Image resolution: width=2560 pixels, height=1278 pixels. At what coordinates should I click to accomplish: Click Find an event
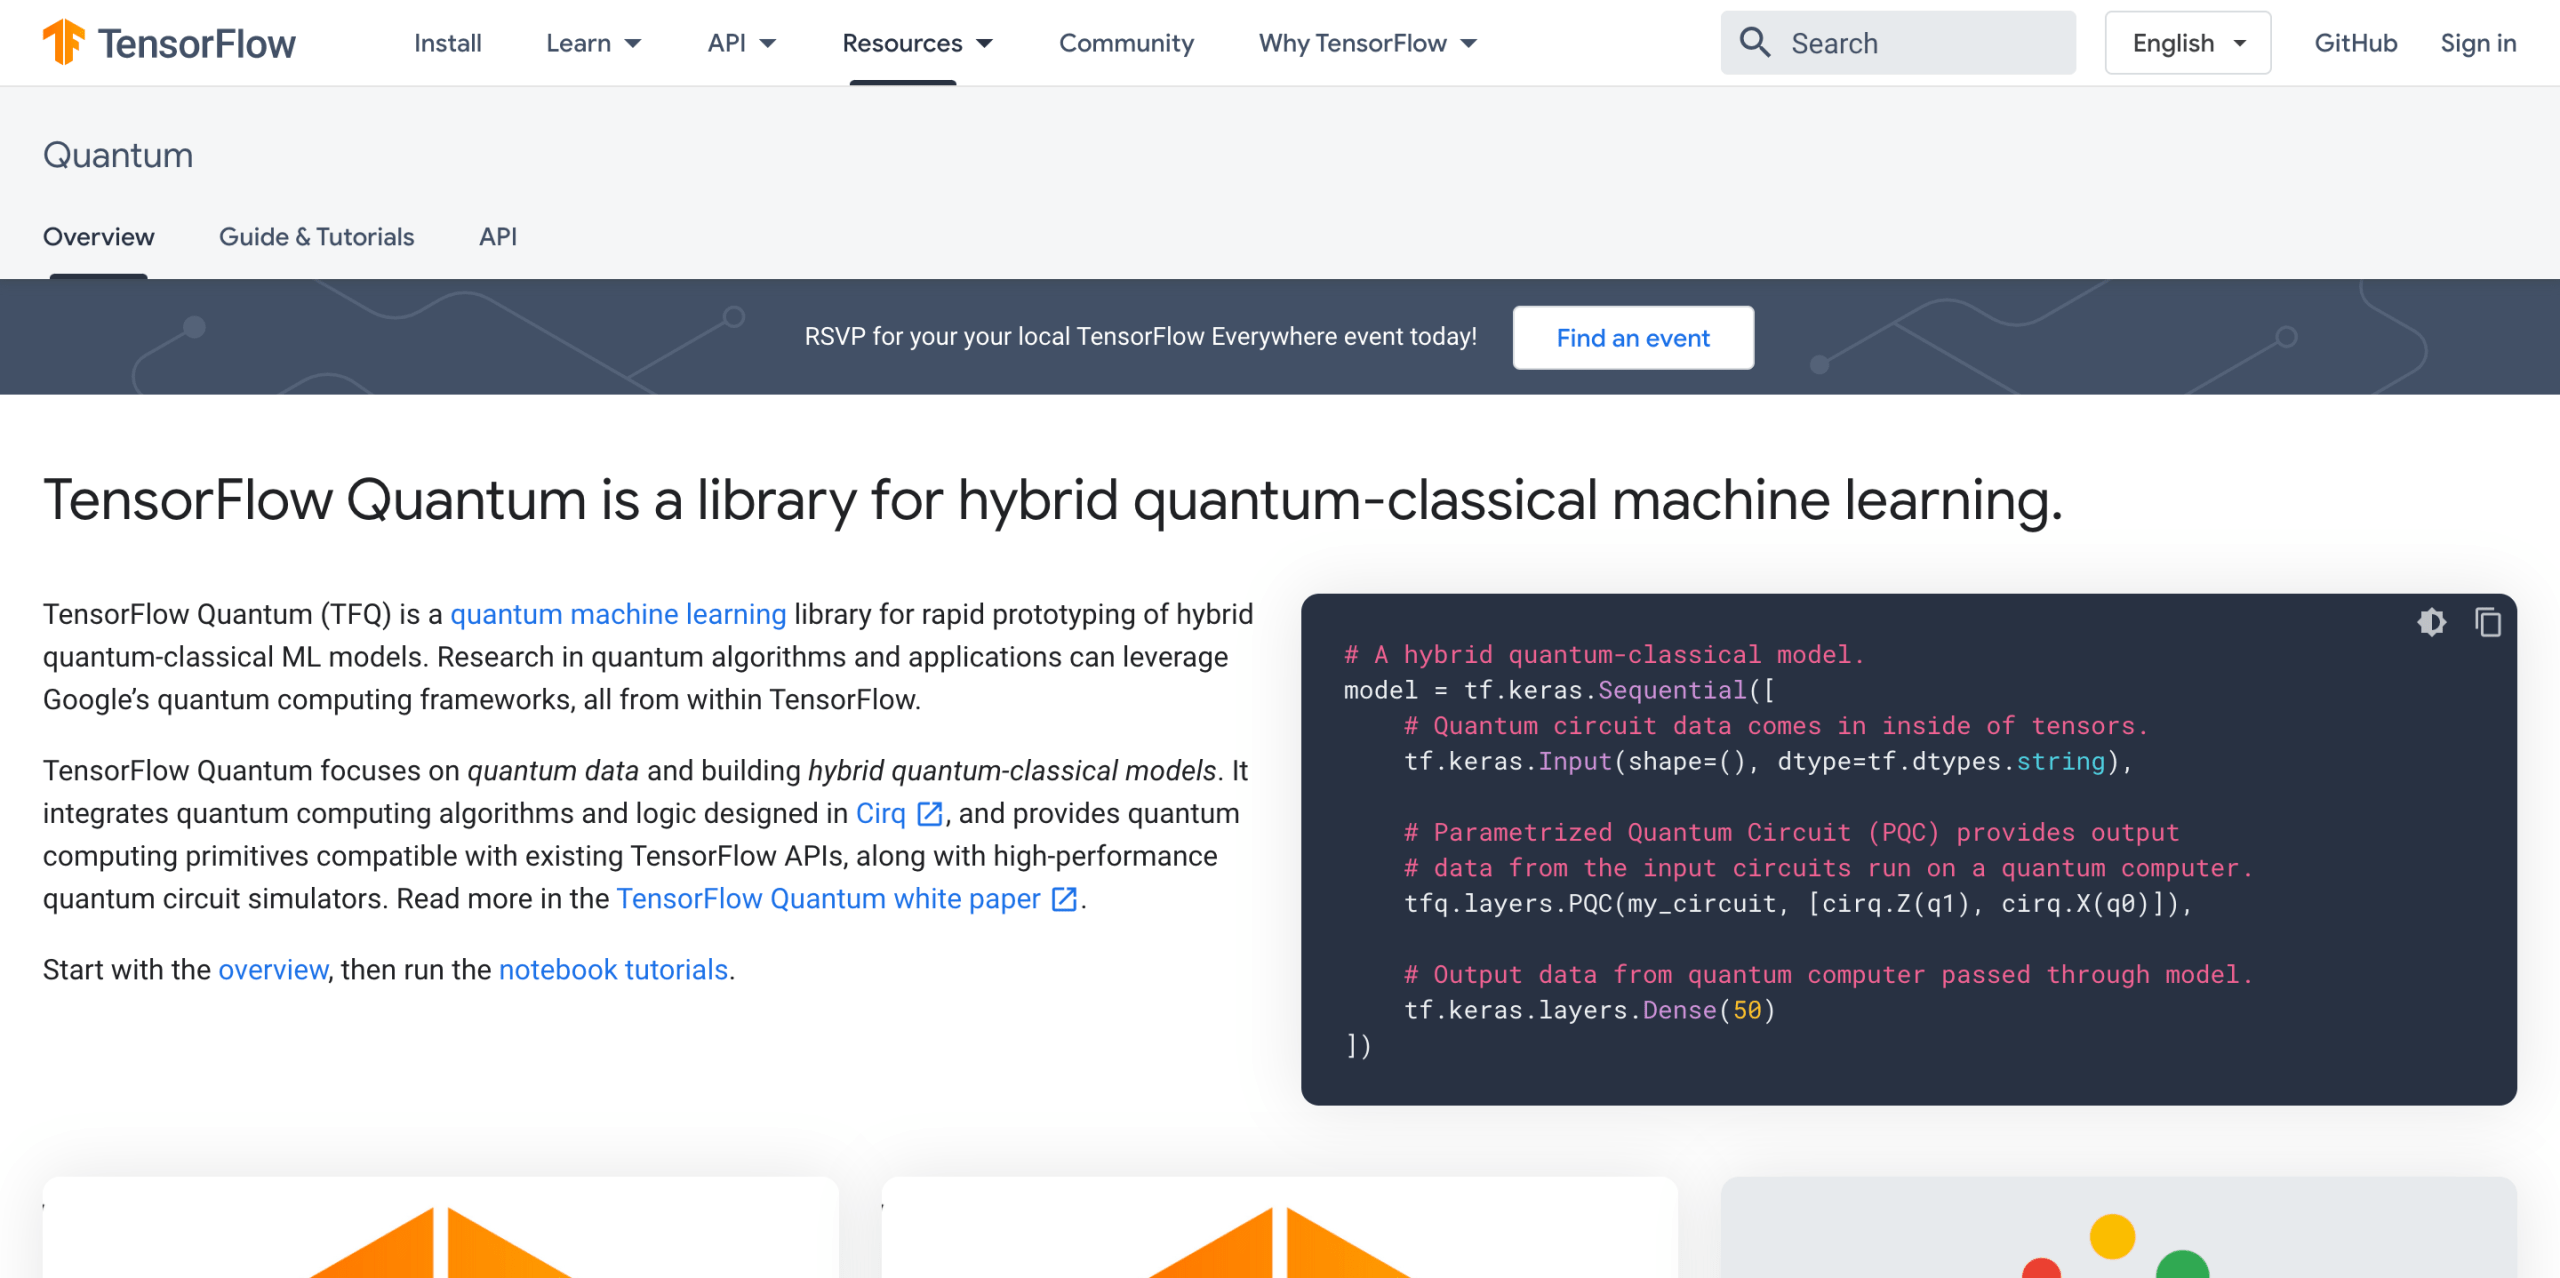[x=1632, y=337]
